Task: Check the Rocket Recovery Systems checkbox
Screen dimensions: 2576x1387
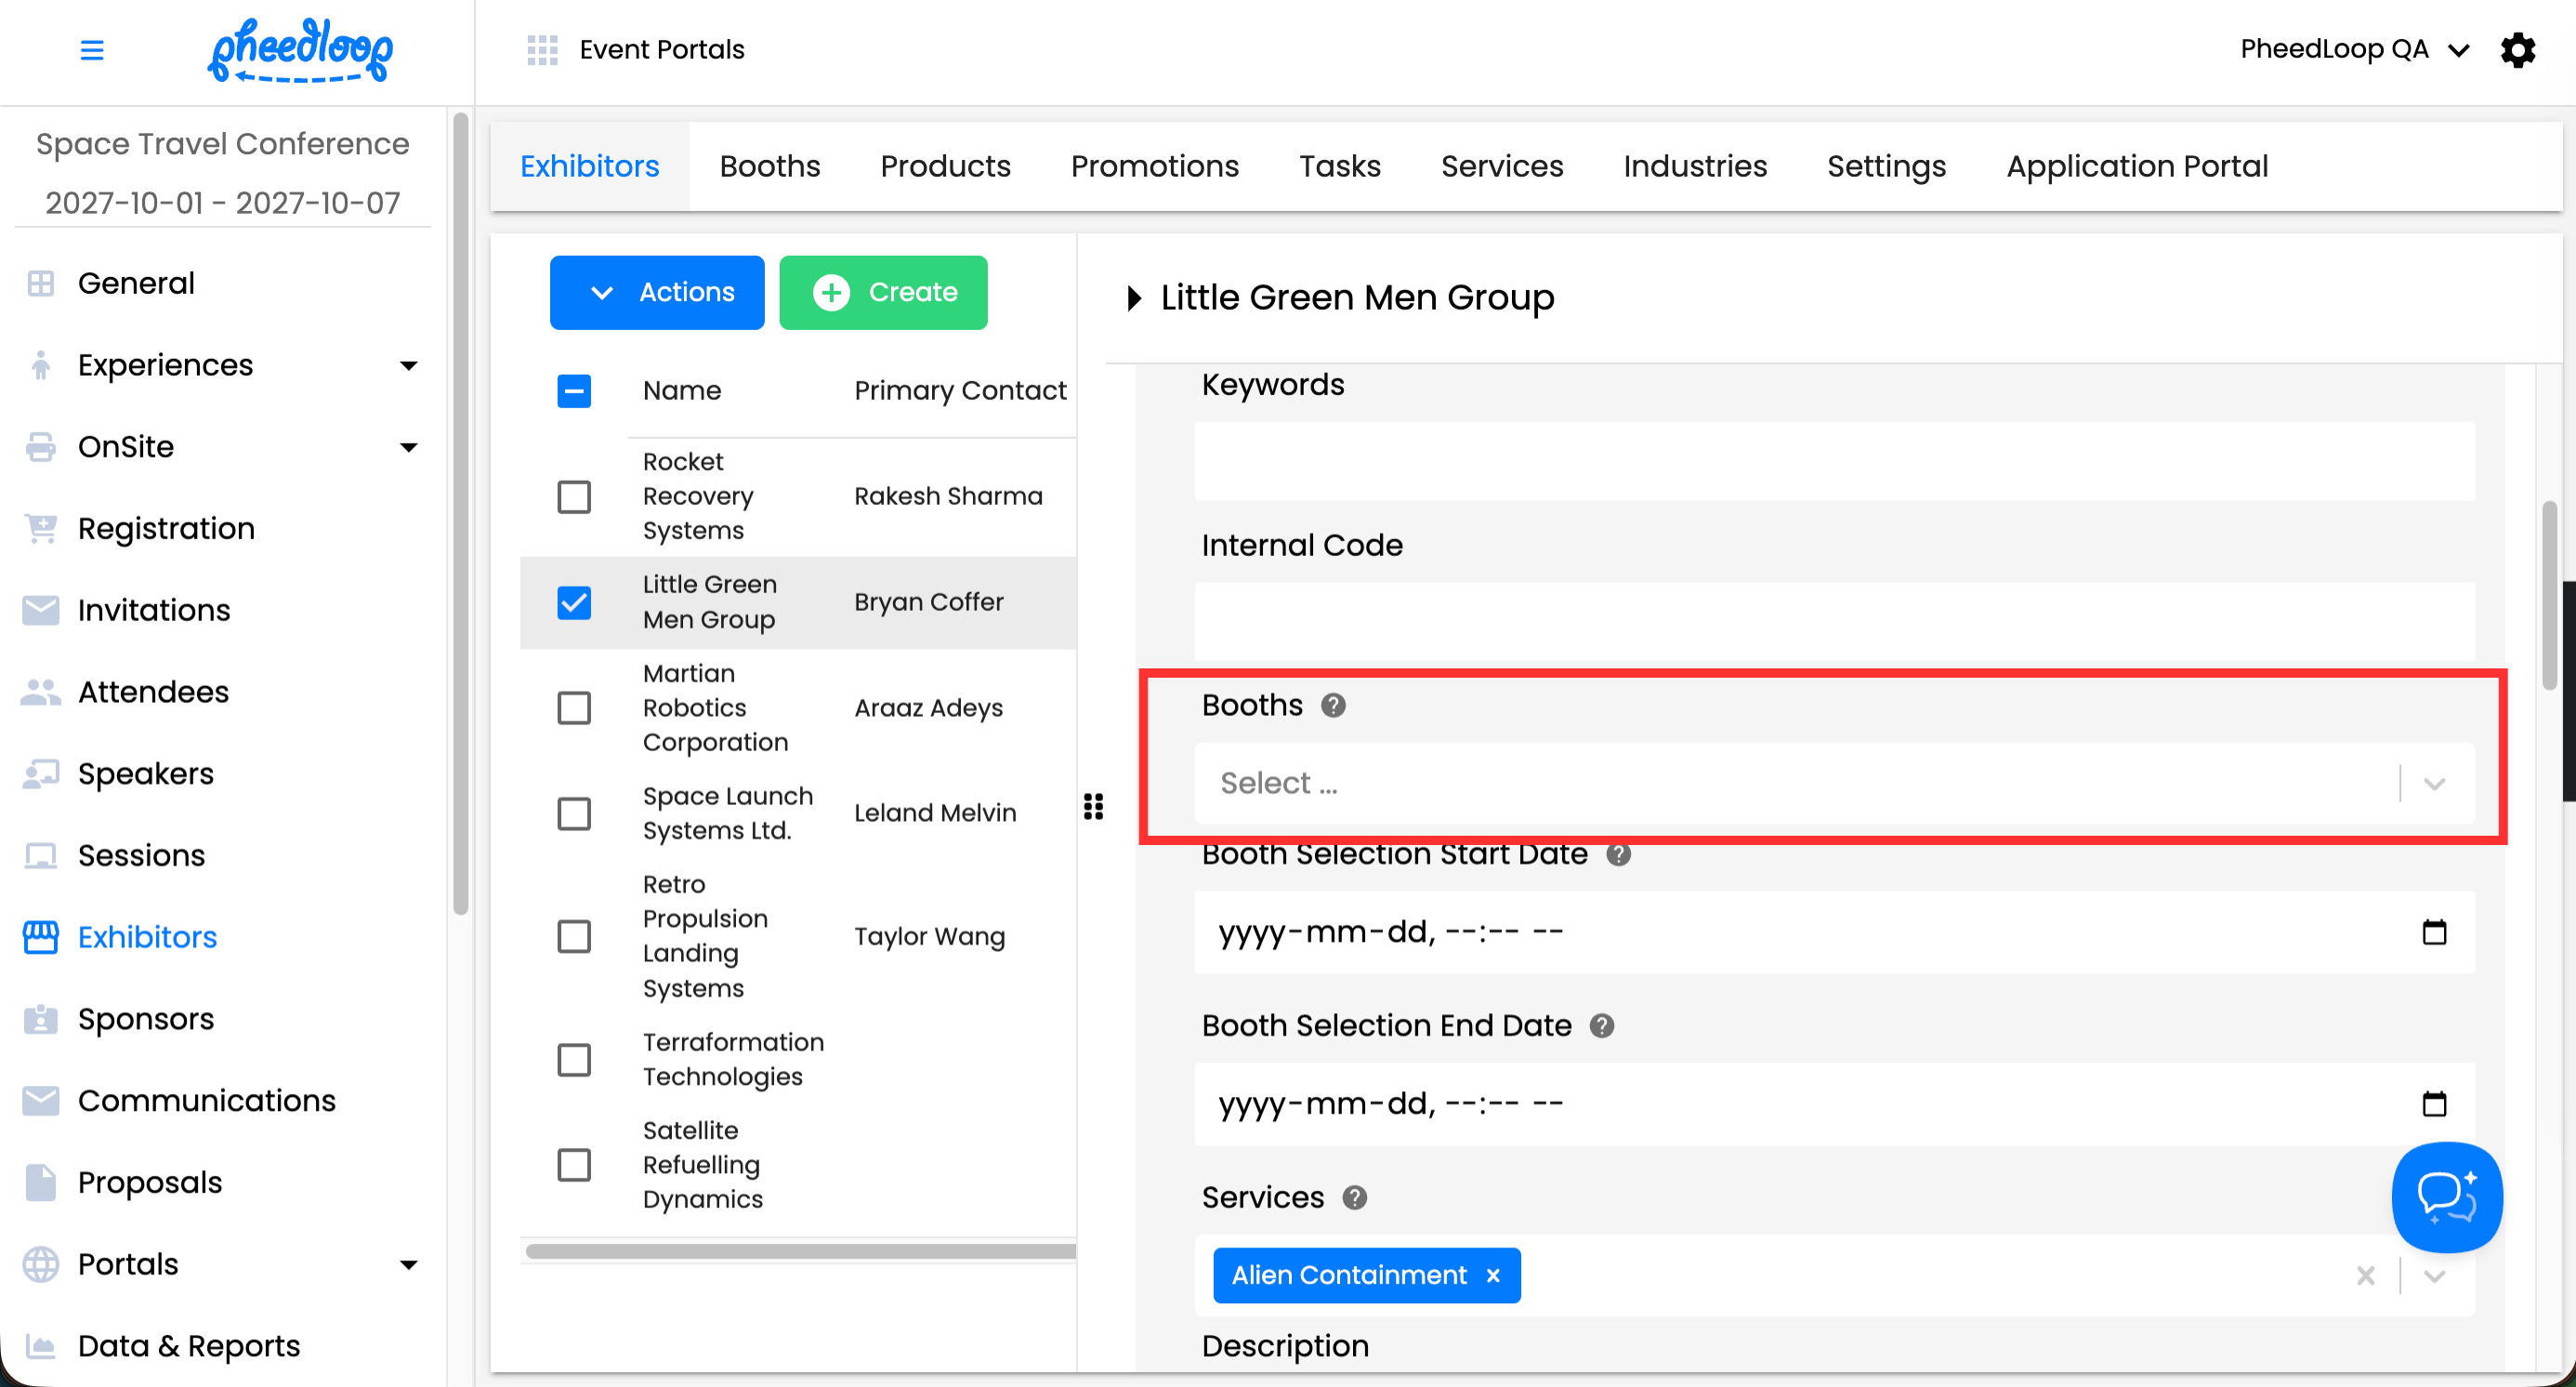Action: tap(574, 496)
